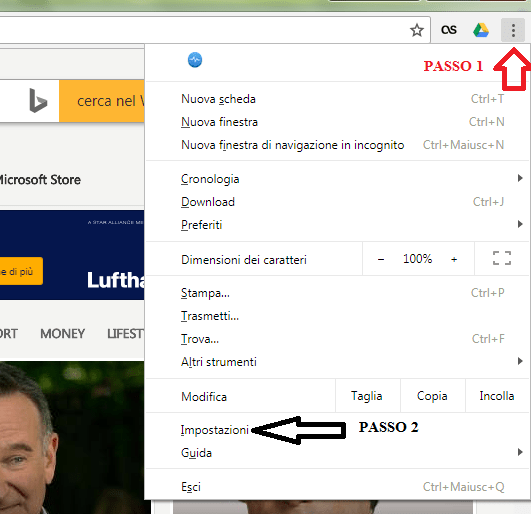Screen dimensions: 531x514
Task: Click the orange 'cerca nel' search button
Action: point(102,101)
